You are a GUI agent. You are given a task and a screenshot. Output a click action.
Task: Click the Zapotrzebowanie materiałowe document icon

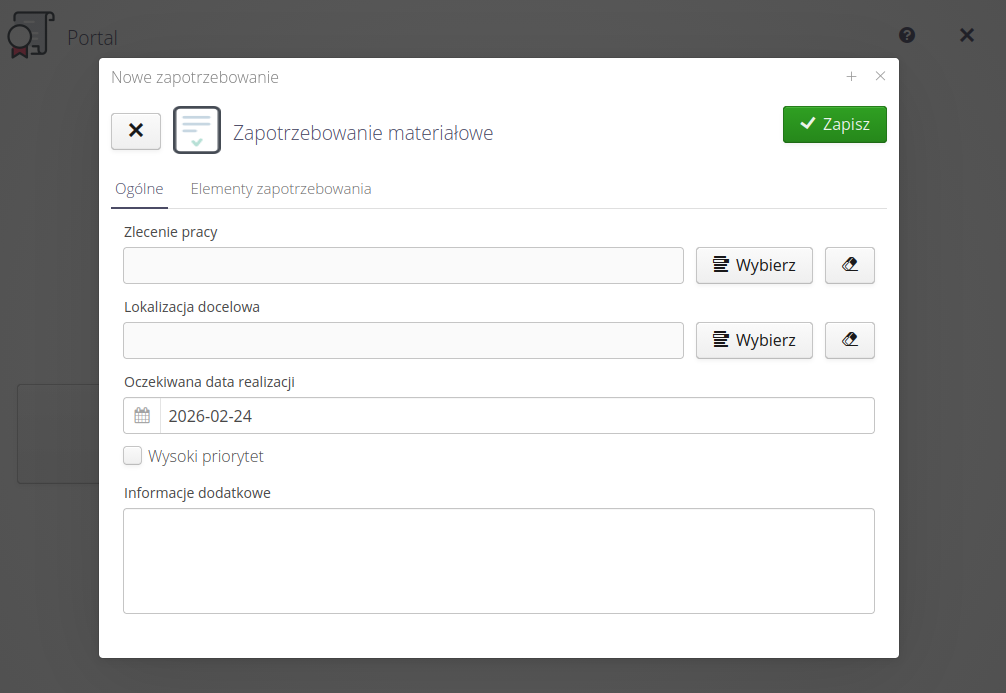point(197,130)
